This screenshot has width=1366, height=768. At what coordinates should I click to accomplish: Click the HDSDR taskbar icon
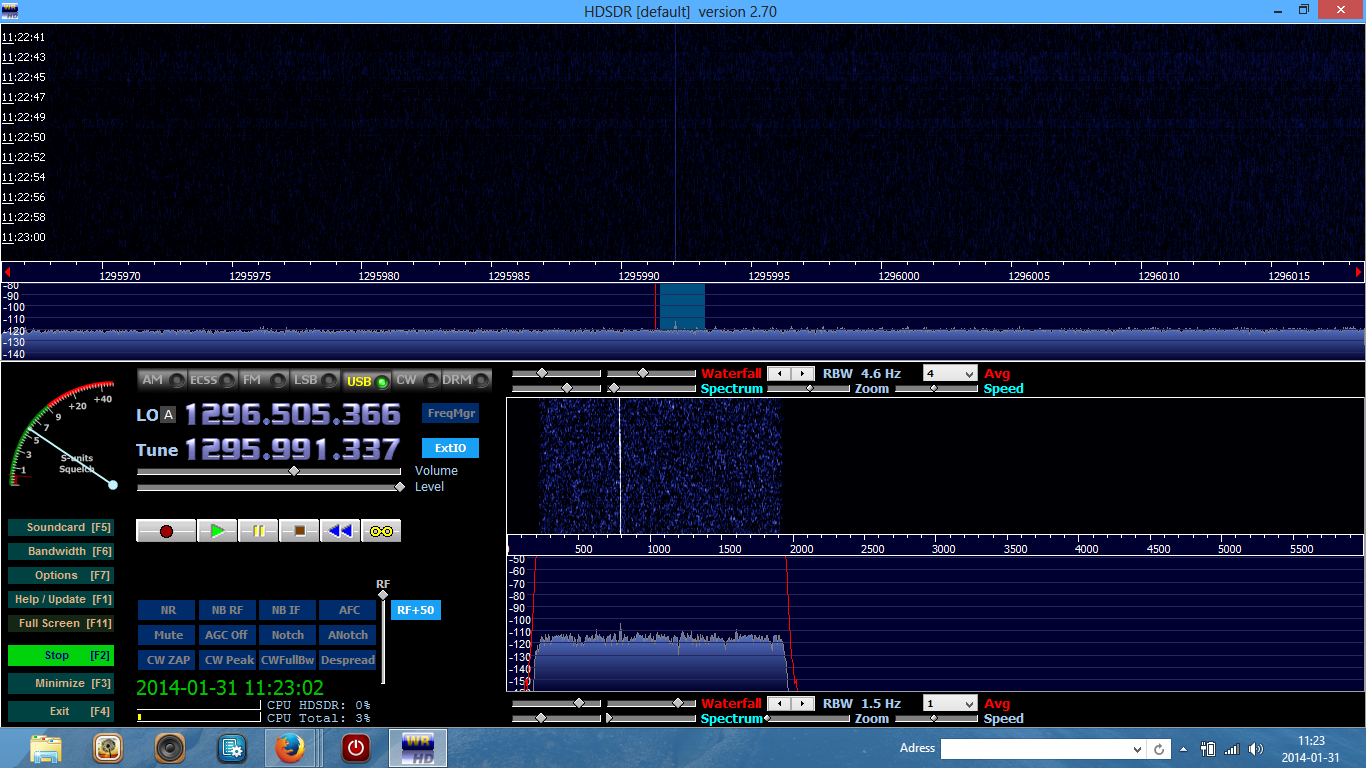(x=417, y=748)
